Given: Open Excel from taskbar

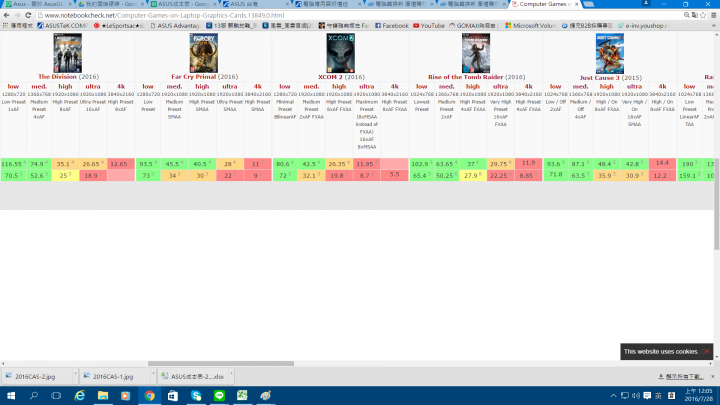Looking at the screenshot, I should click(242, 395).
